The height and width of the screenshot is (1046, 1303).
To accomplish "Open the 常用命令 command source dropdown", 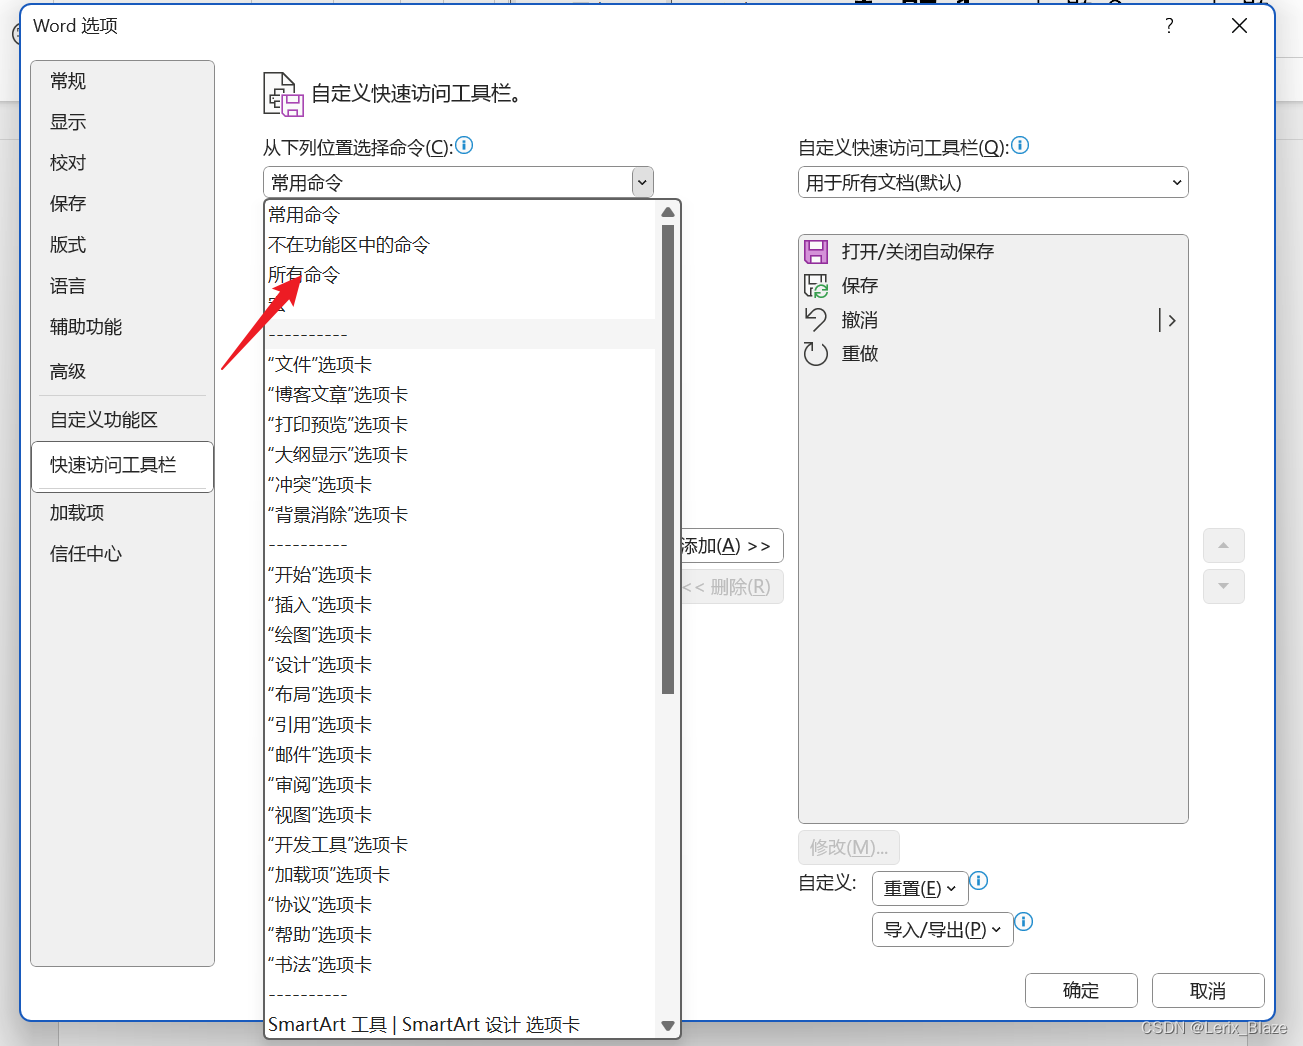I will (x=458, y=182).
